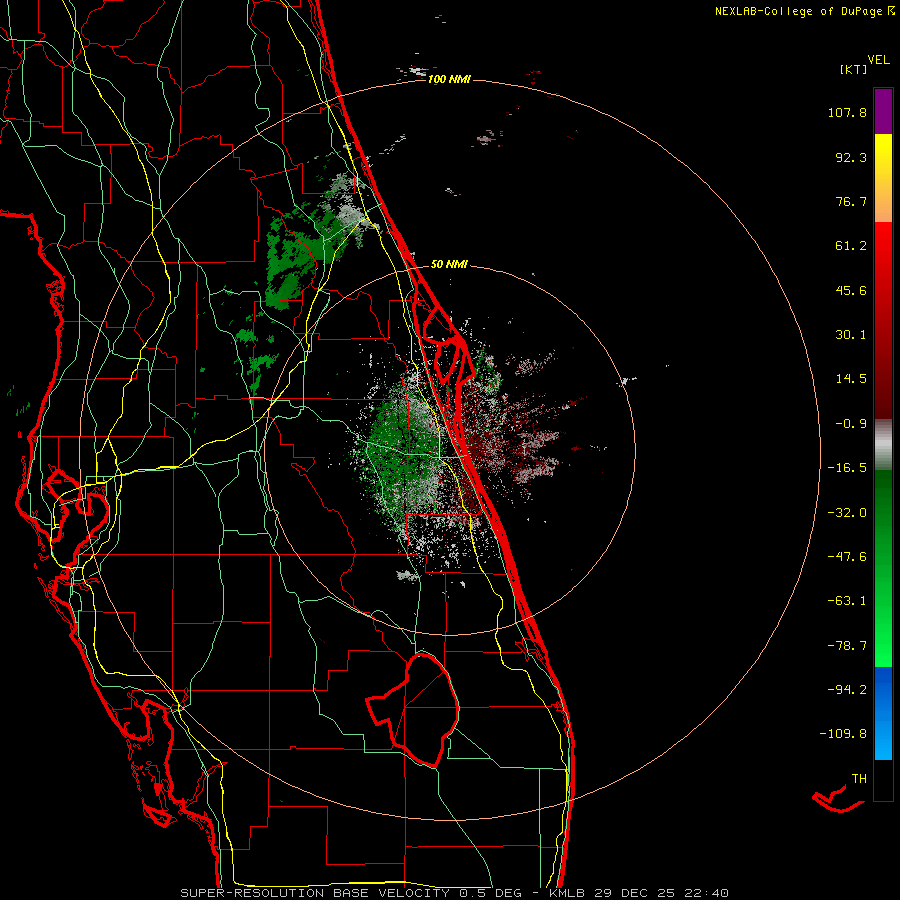Select the -0.9 scale value
The image size is (900, 900).
point(851,424)
